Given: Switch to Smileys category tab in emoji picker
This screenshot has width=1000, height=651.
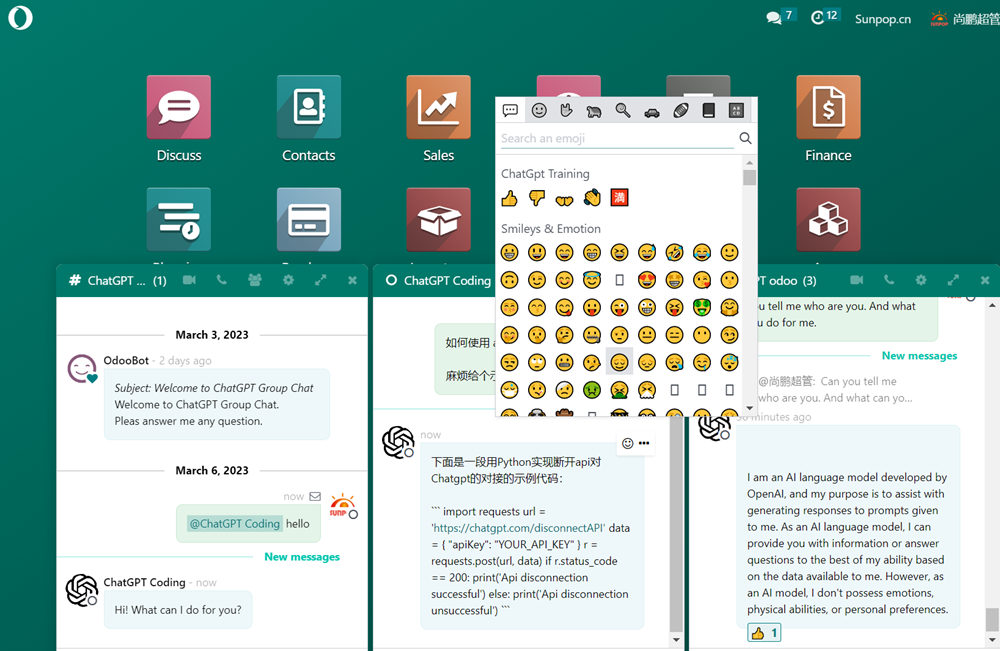Looking at the screenshot, I should coord(539,110).
